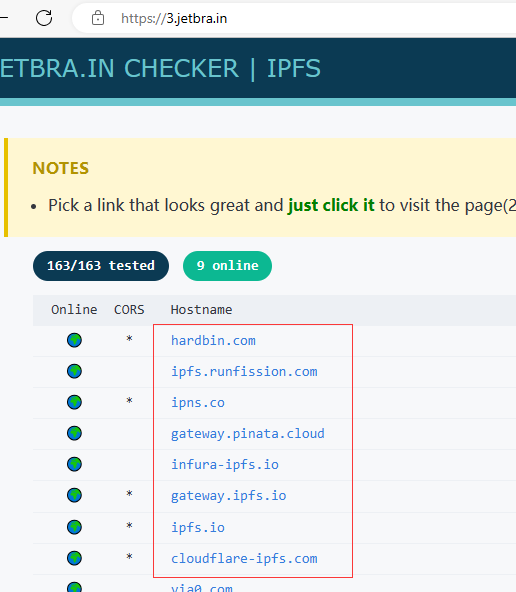Image resolution: width=516 pixels, height=592 pixels.
Task: Visit the ipns.co hostname link
Action: click(198, 402)
